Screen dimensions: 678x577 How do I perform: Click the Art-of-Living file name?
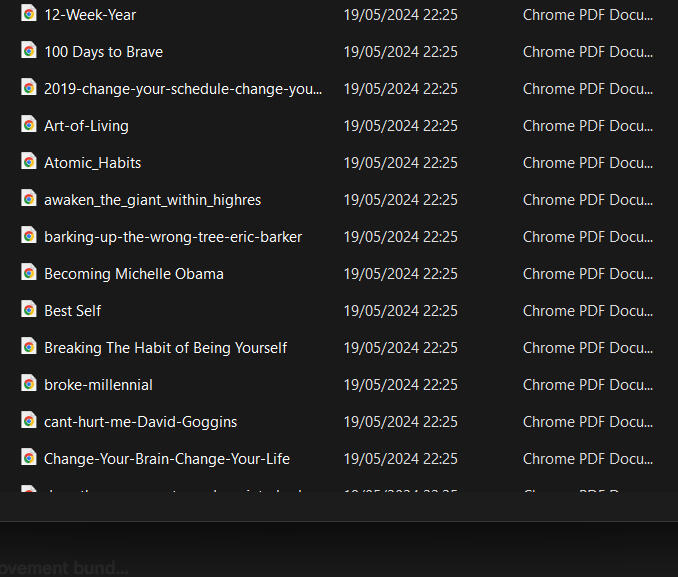coord(86,126)
